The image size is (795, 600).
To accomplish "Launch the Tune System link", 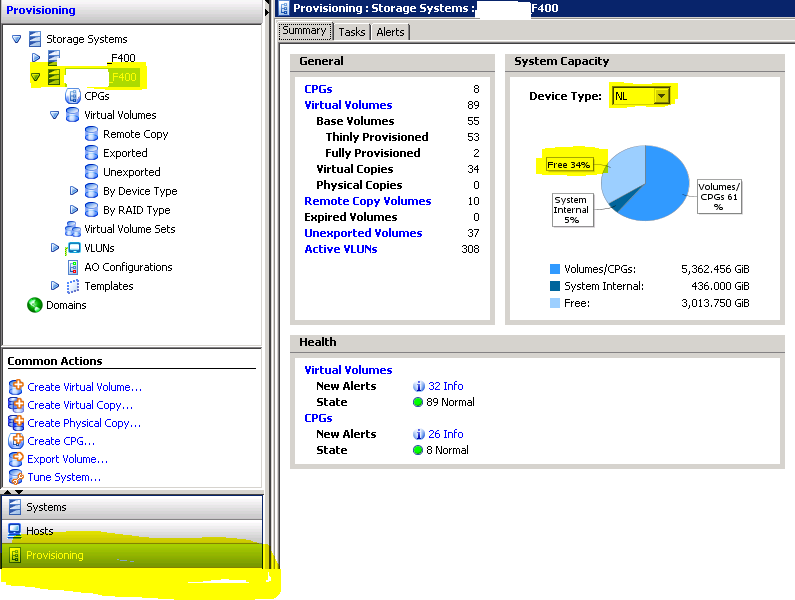I will [64, 477].
